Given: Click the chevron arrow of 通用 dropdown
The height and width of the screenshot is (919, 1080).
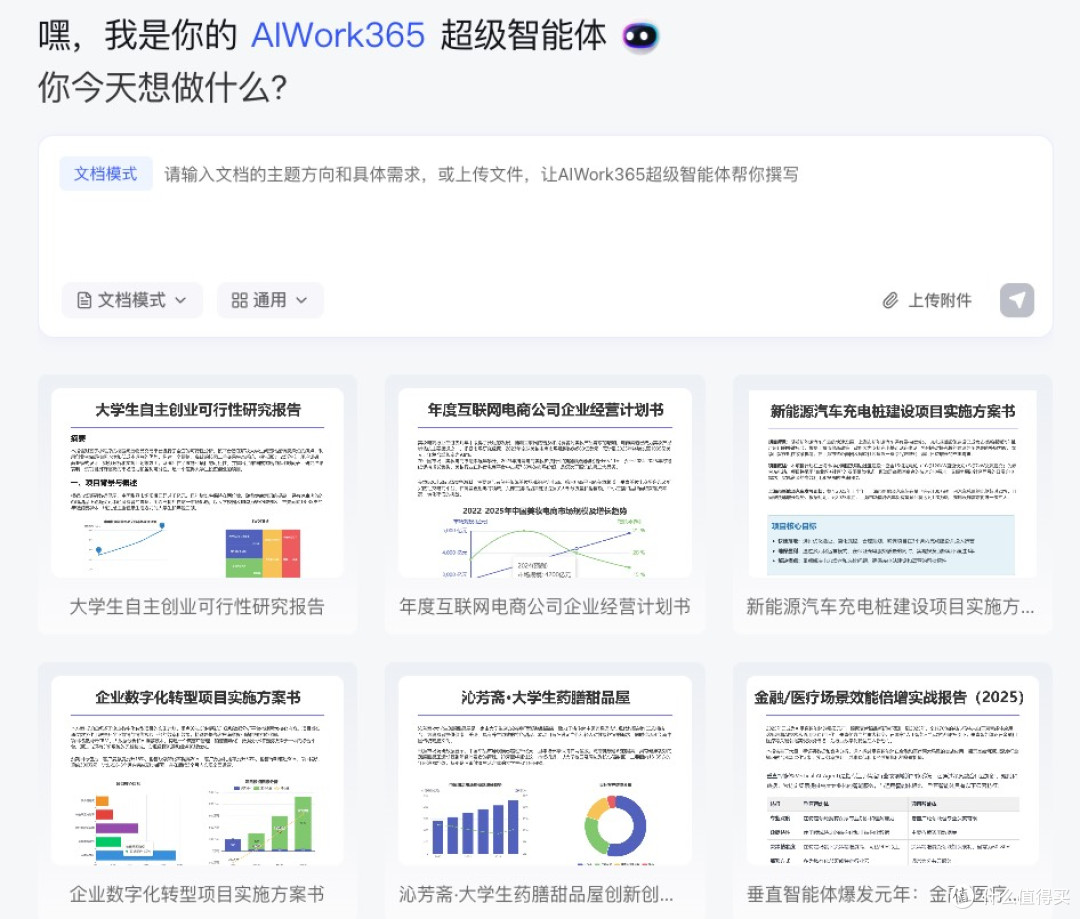Looking at the screenshot, I should (302, 300).
